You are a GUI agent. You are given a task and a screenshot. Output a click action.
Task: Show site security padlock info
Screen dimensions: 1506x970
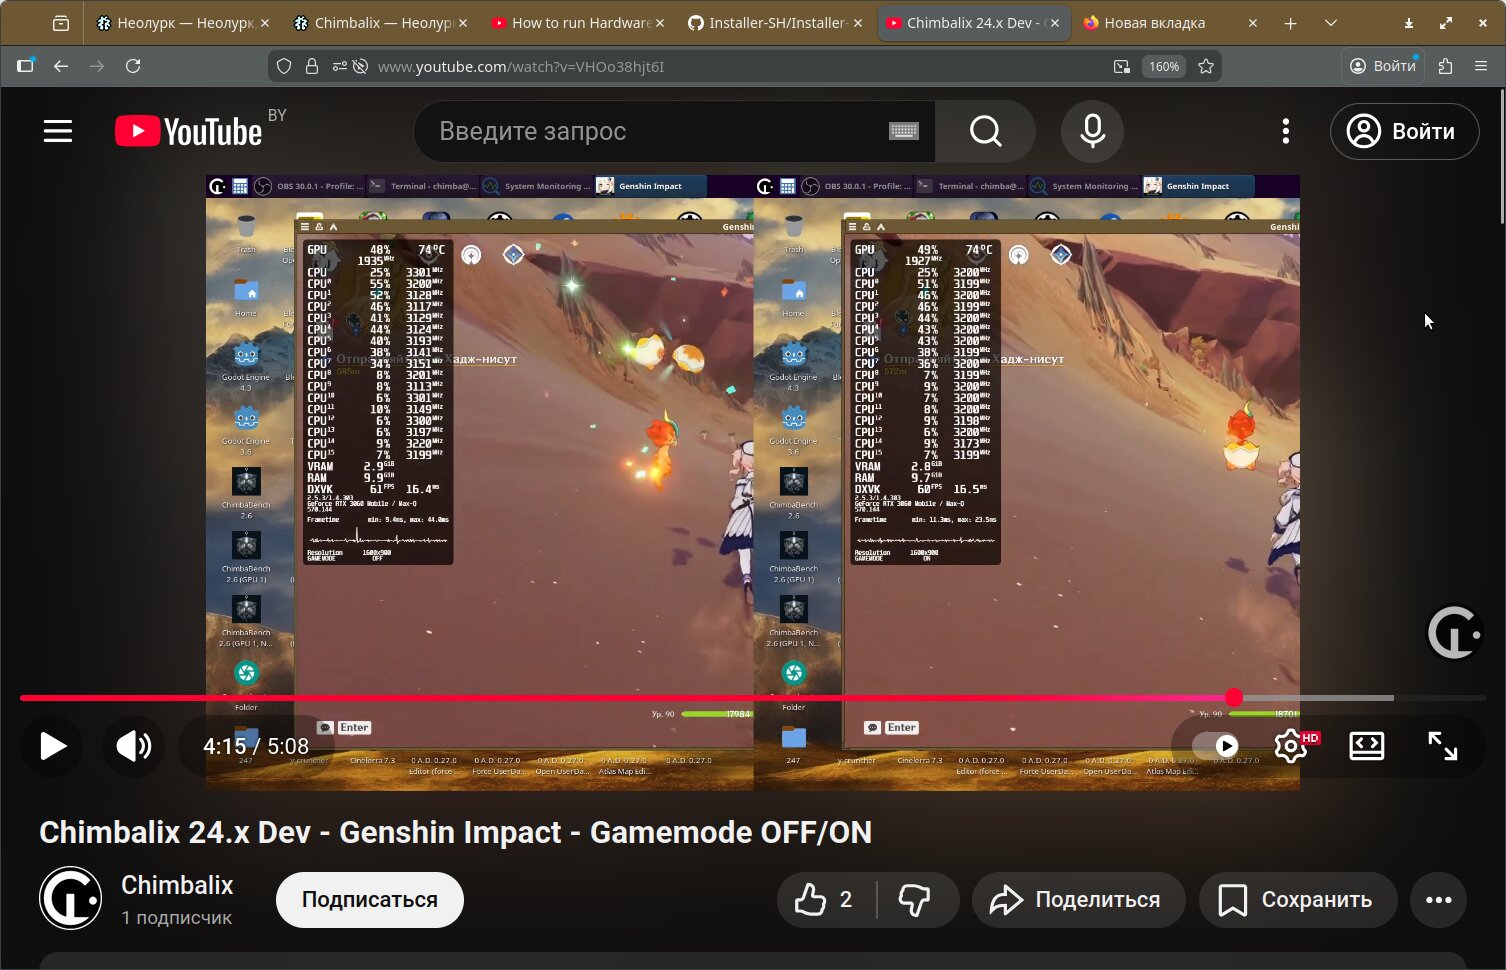312,66
